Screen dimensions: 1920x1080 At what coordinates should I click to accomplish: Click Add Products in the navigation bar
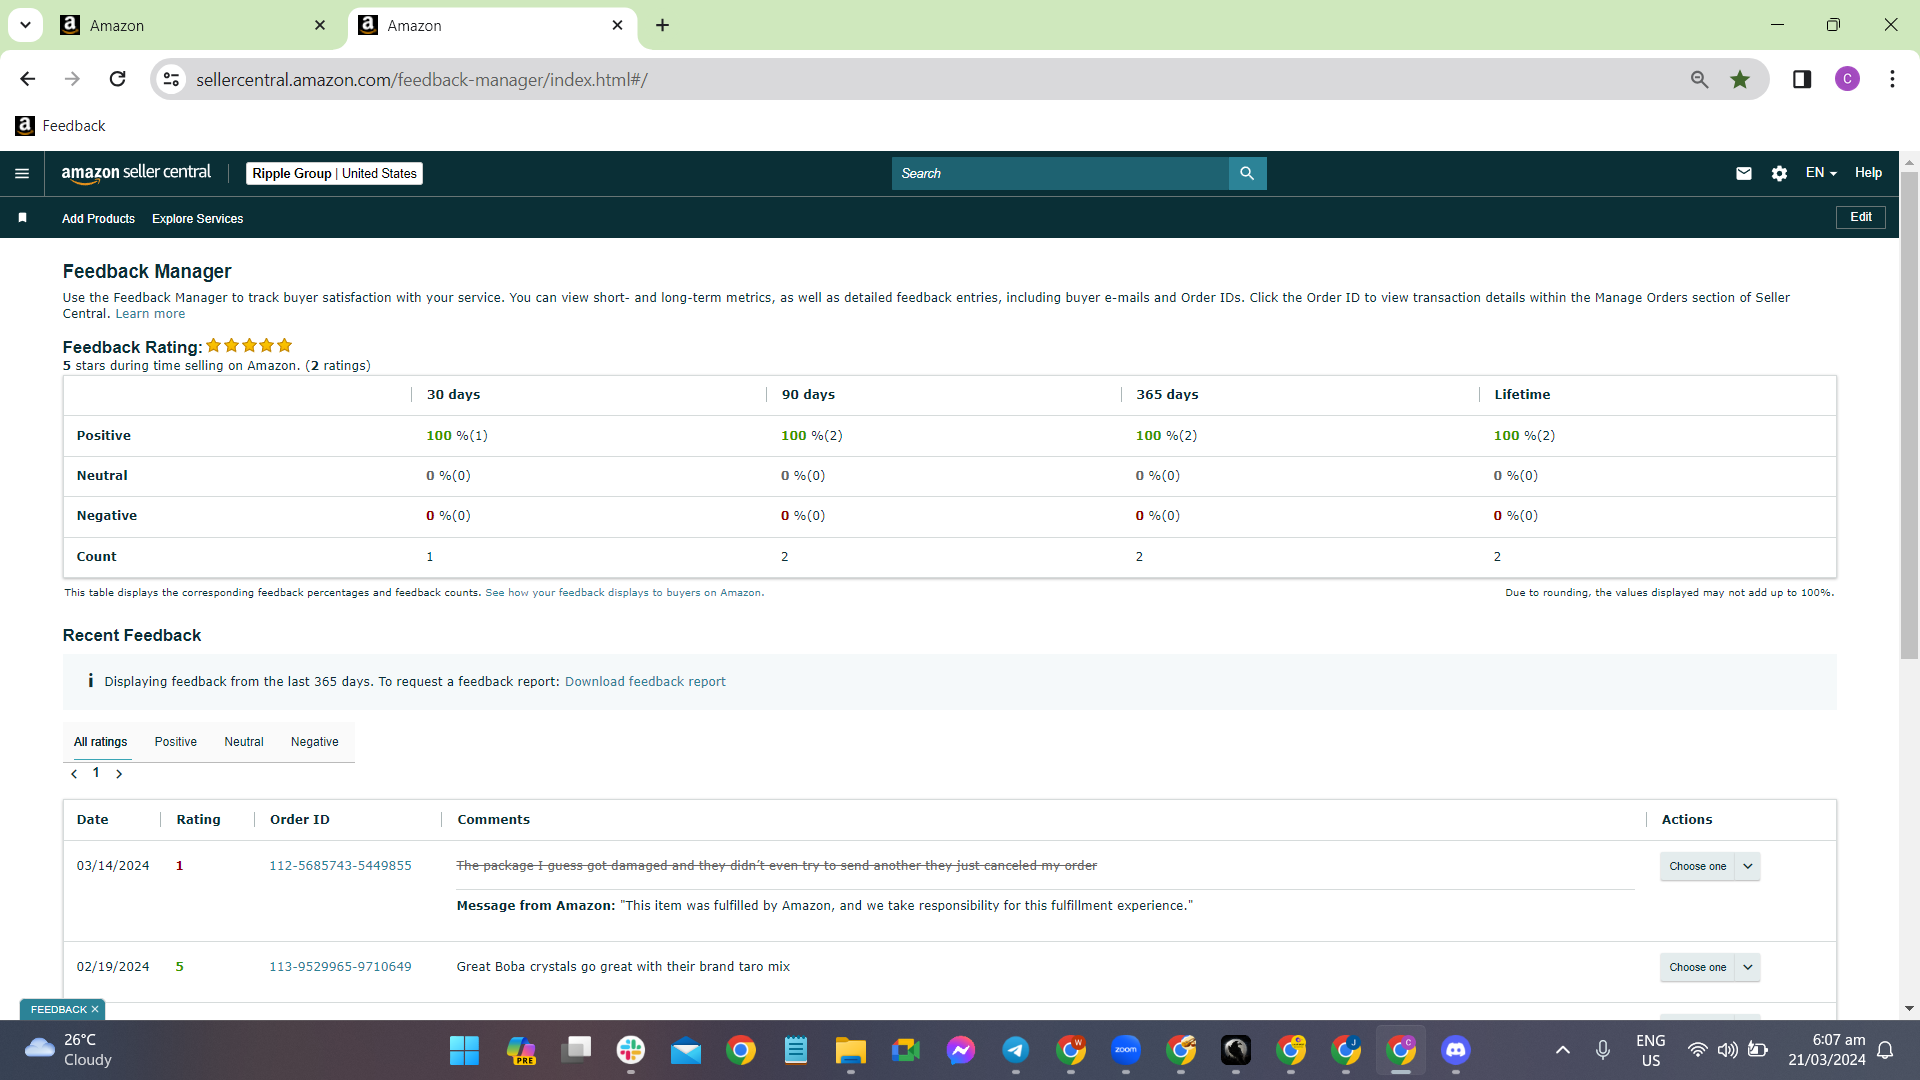pyautogui.click(x=98, y=219)
